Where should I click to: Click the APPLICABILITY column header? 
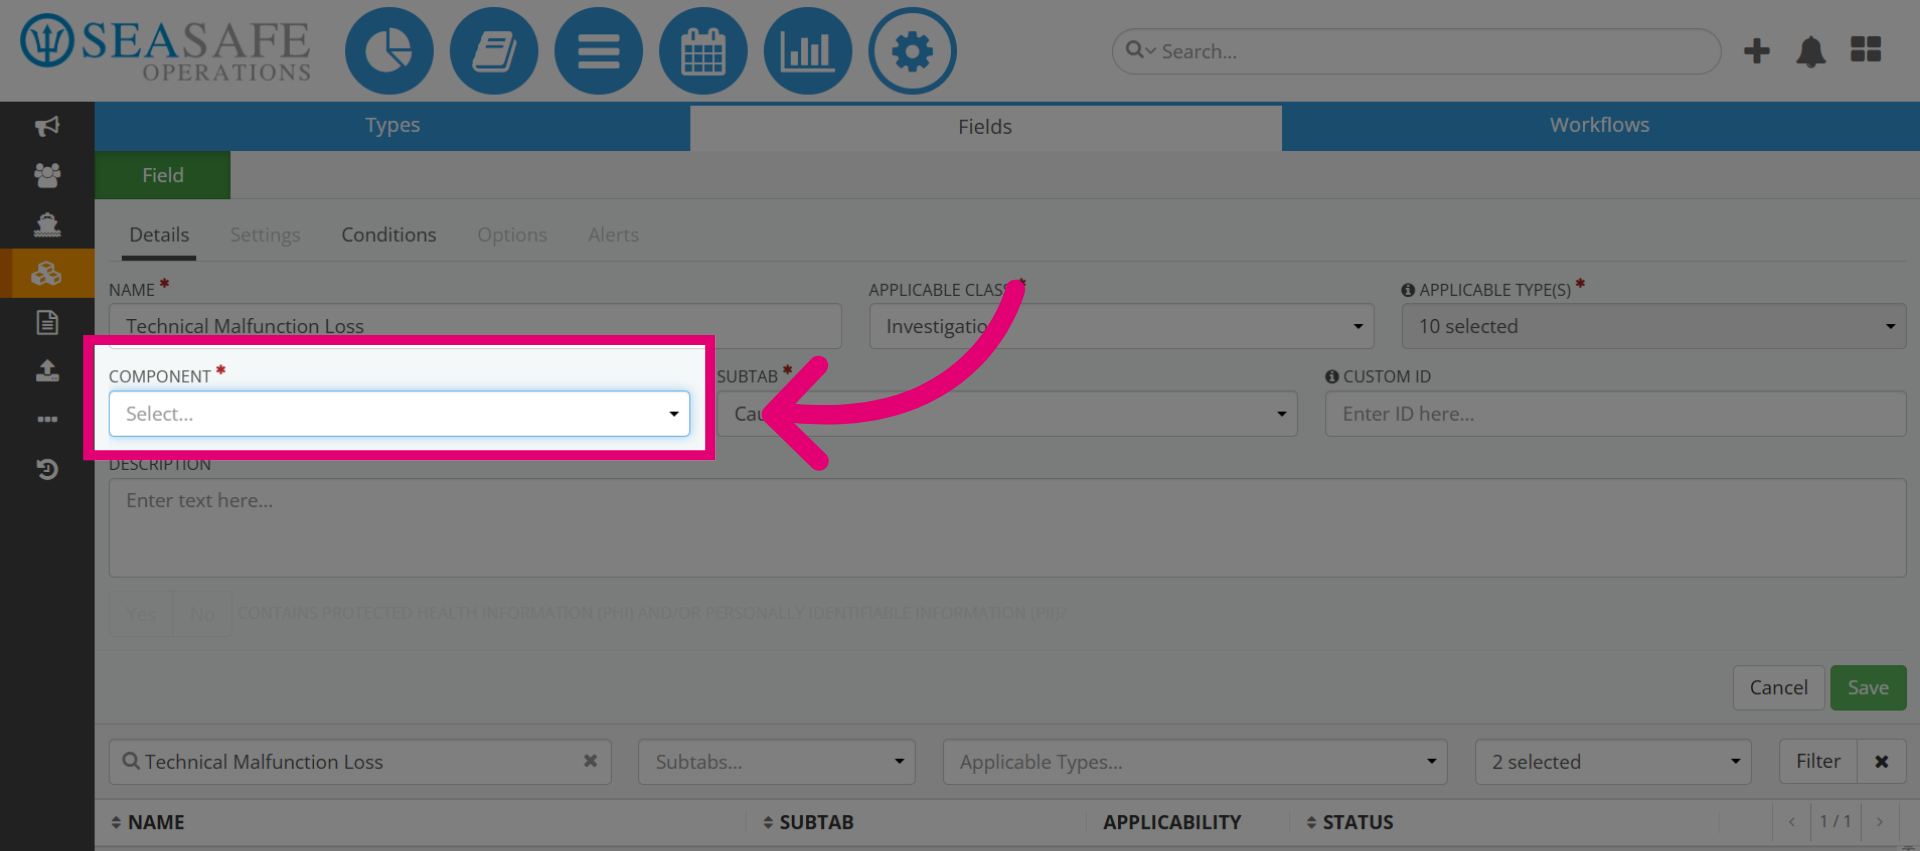coord(1172,822)
